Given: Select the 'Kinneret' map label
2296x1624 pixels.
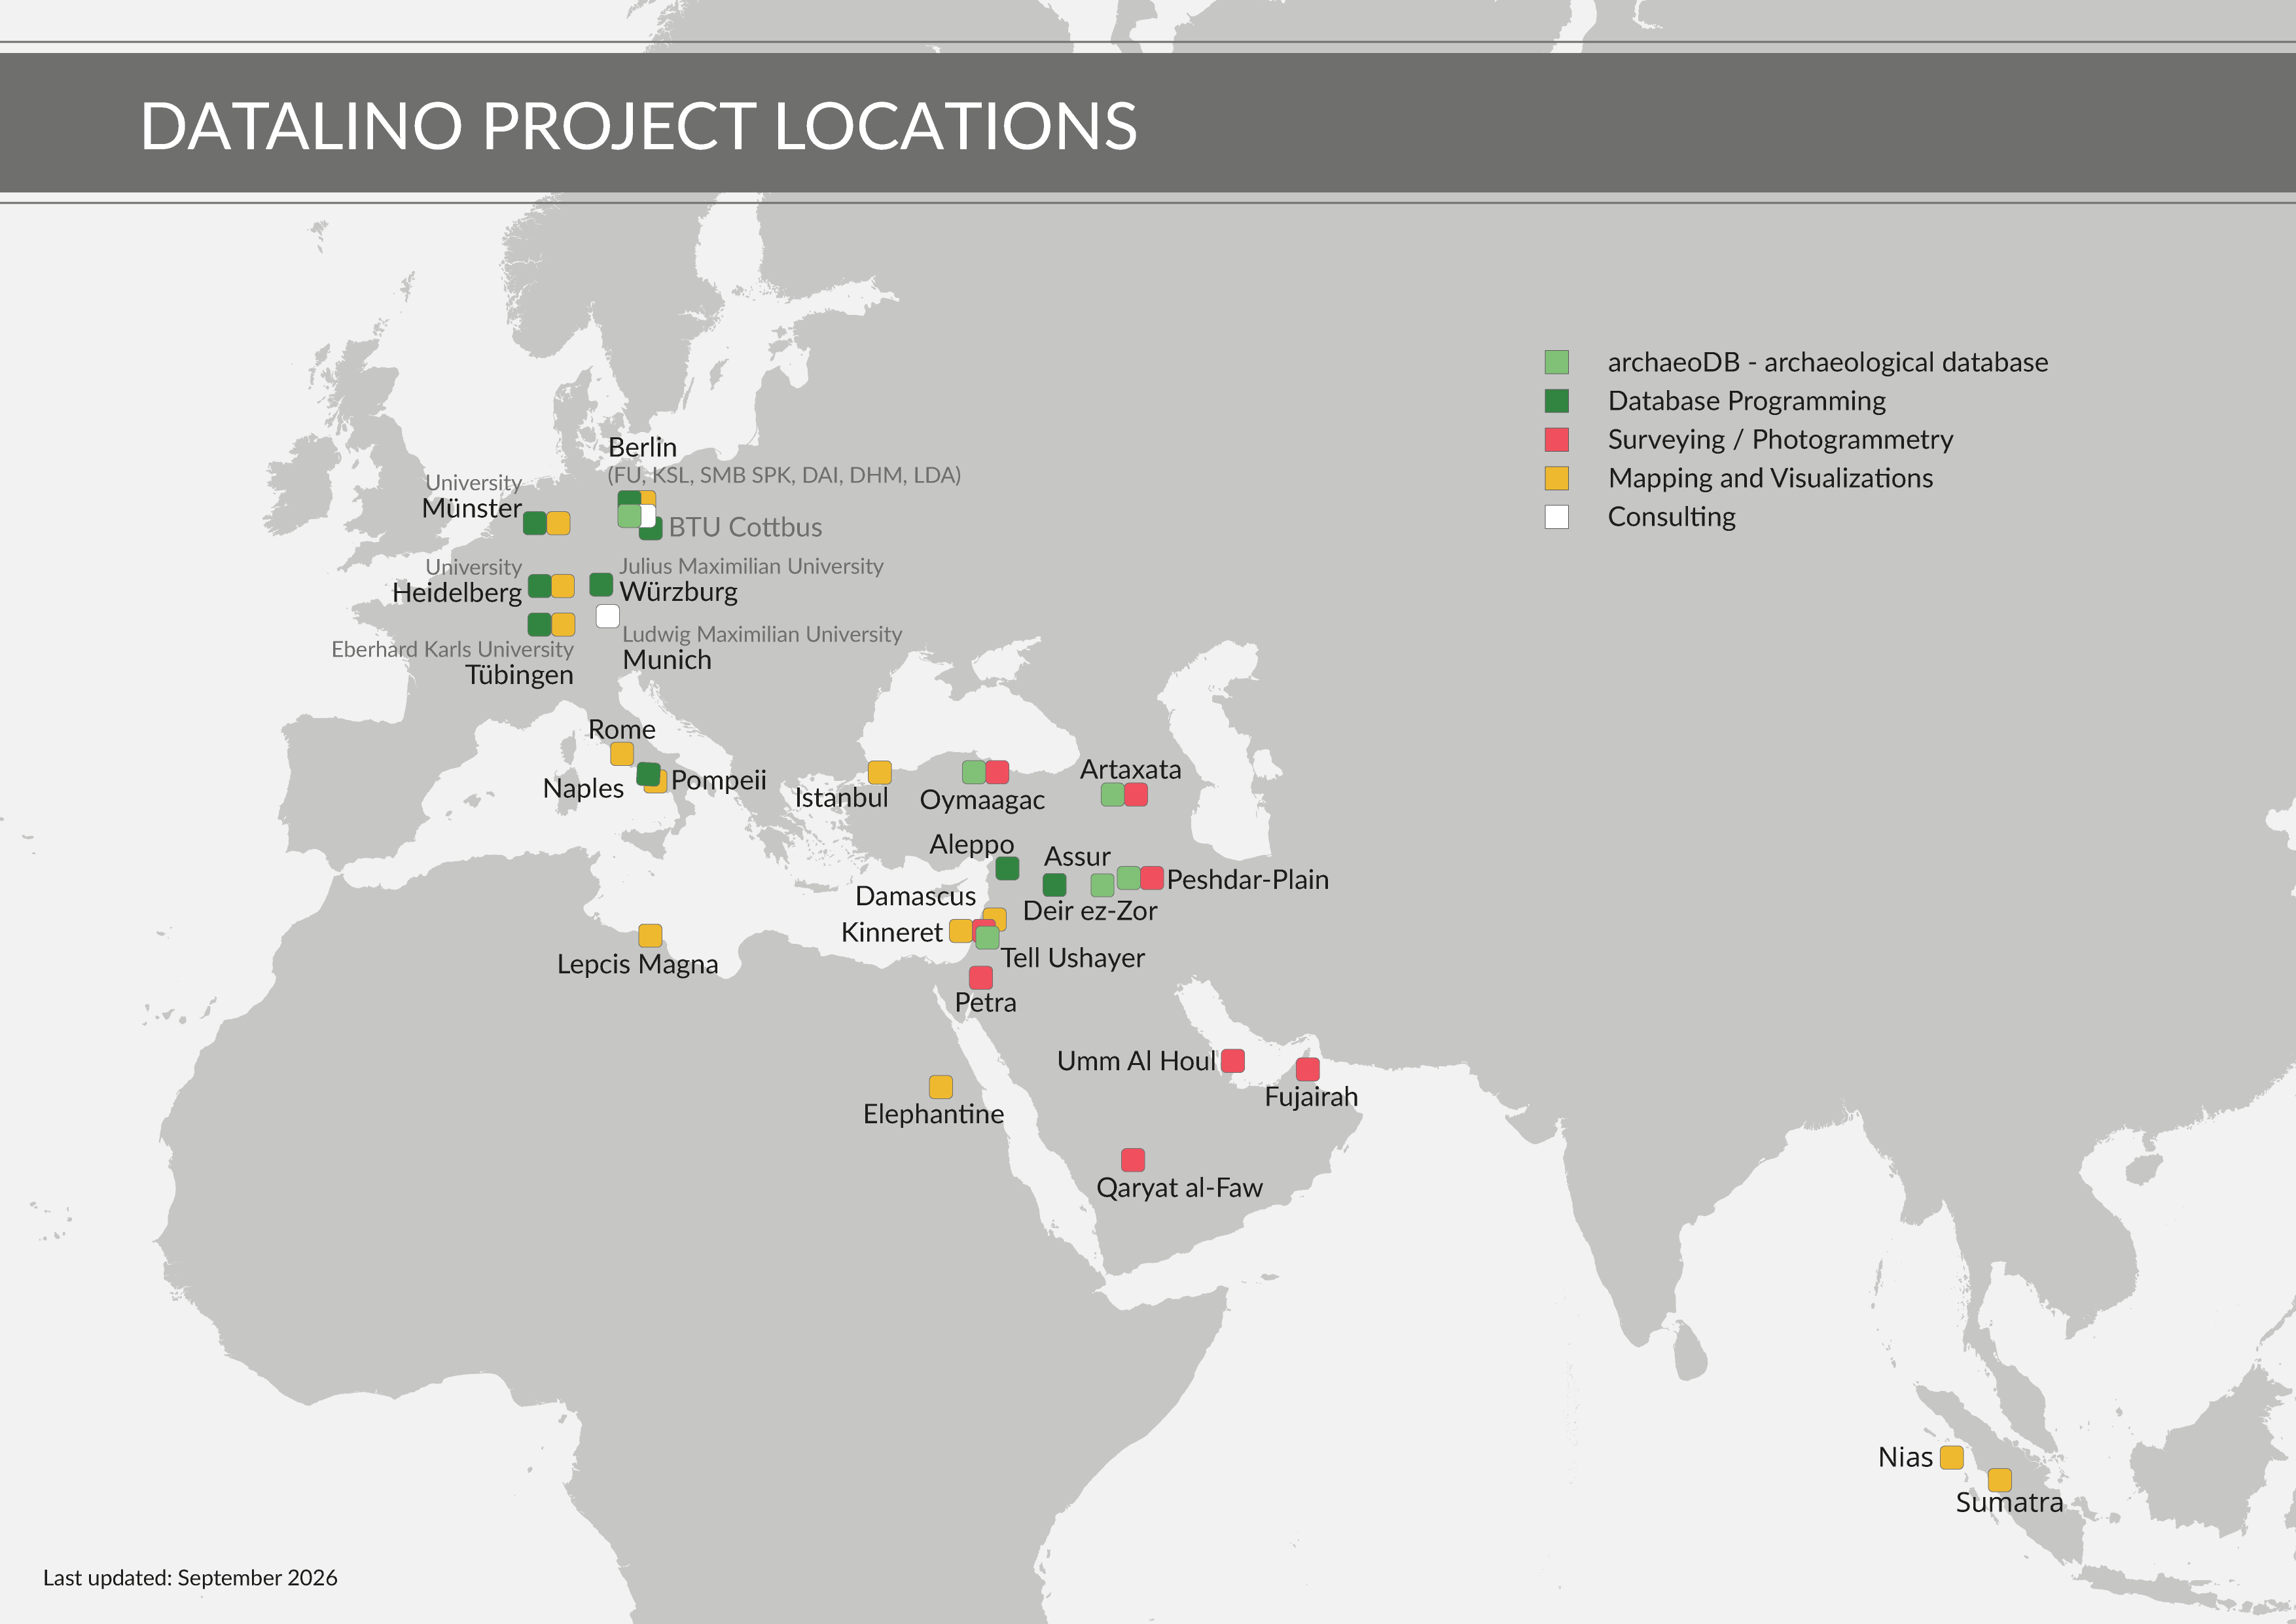Looking at the screenshot, I should click(892, 932).
